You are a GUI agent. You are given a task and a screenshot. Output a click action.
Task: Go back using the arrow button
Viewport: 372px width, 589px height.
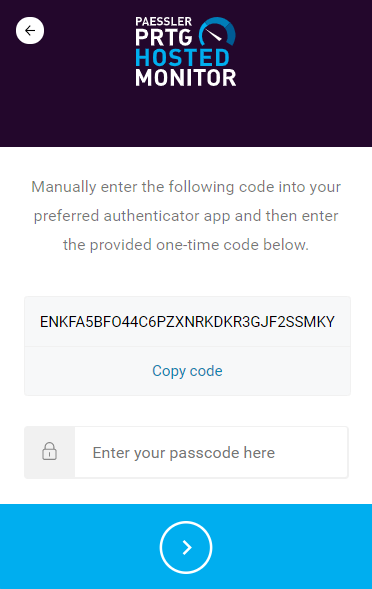[30, 30]
